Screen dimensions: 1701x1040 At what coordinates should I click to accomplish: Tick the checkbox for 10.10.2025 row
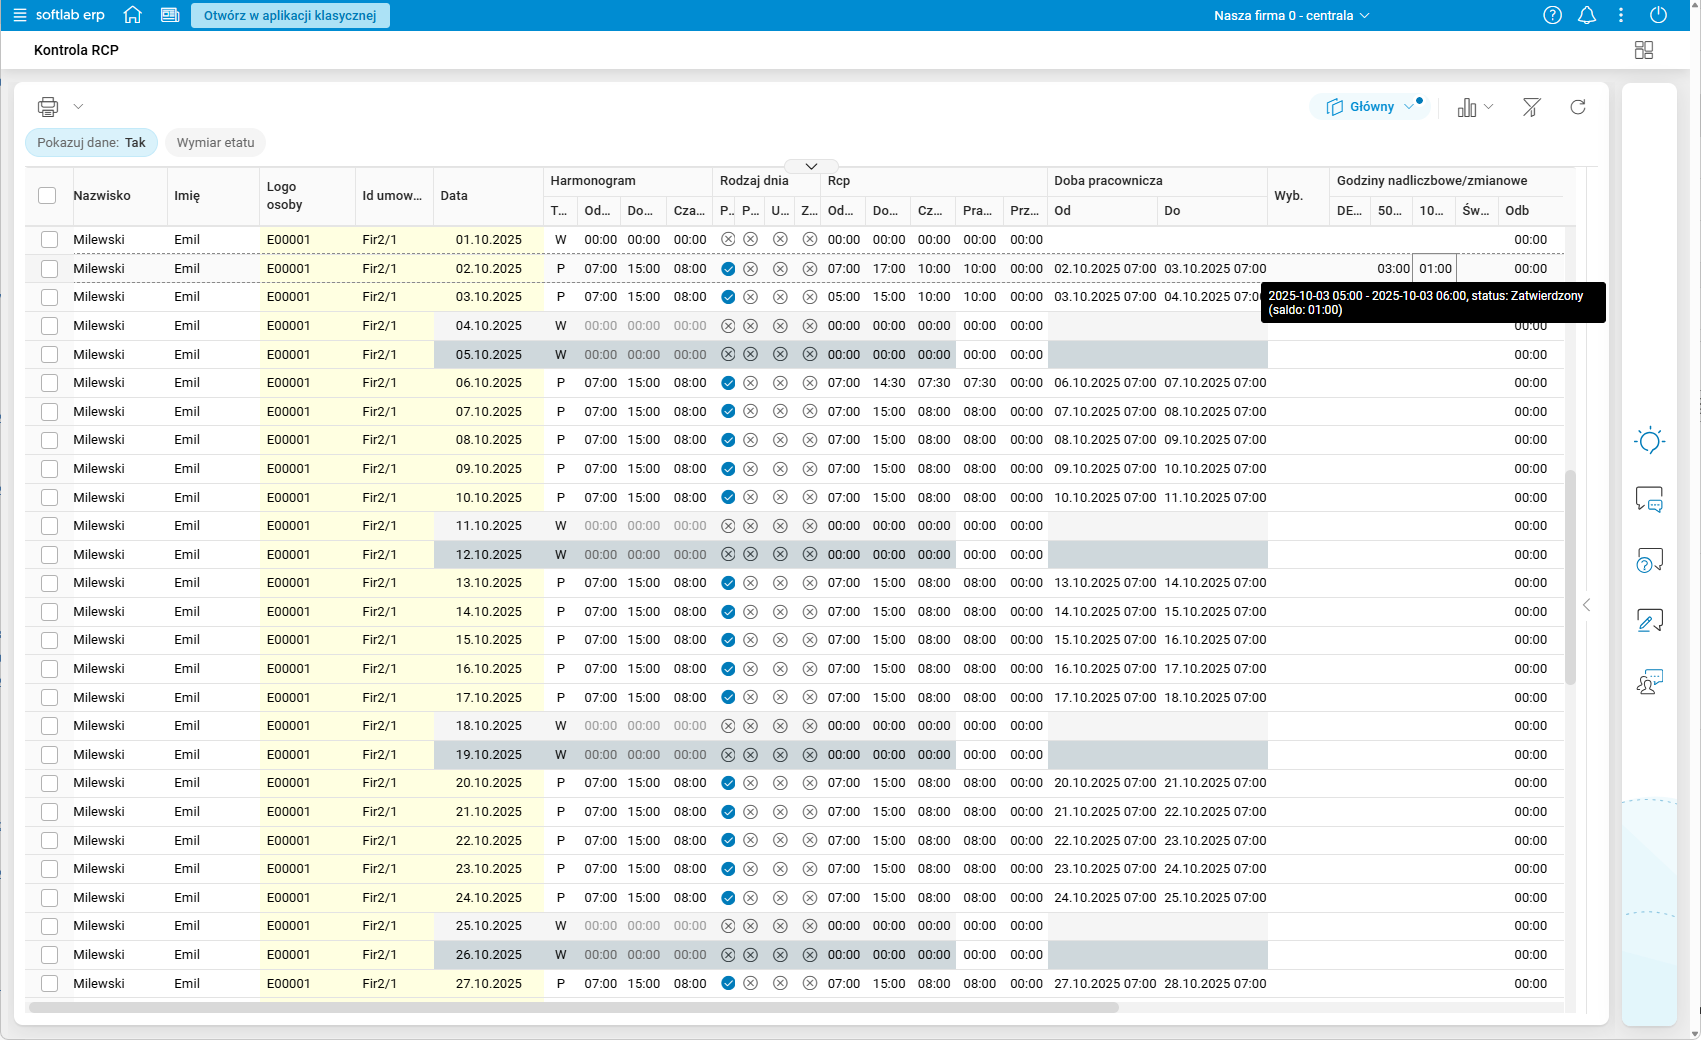pyautogui.click(x=50, y=498)
